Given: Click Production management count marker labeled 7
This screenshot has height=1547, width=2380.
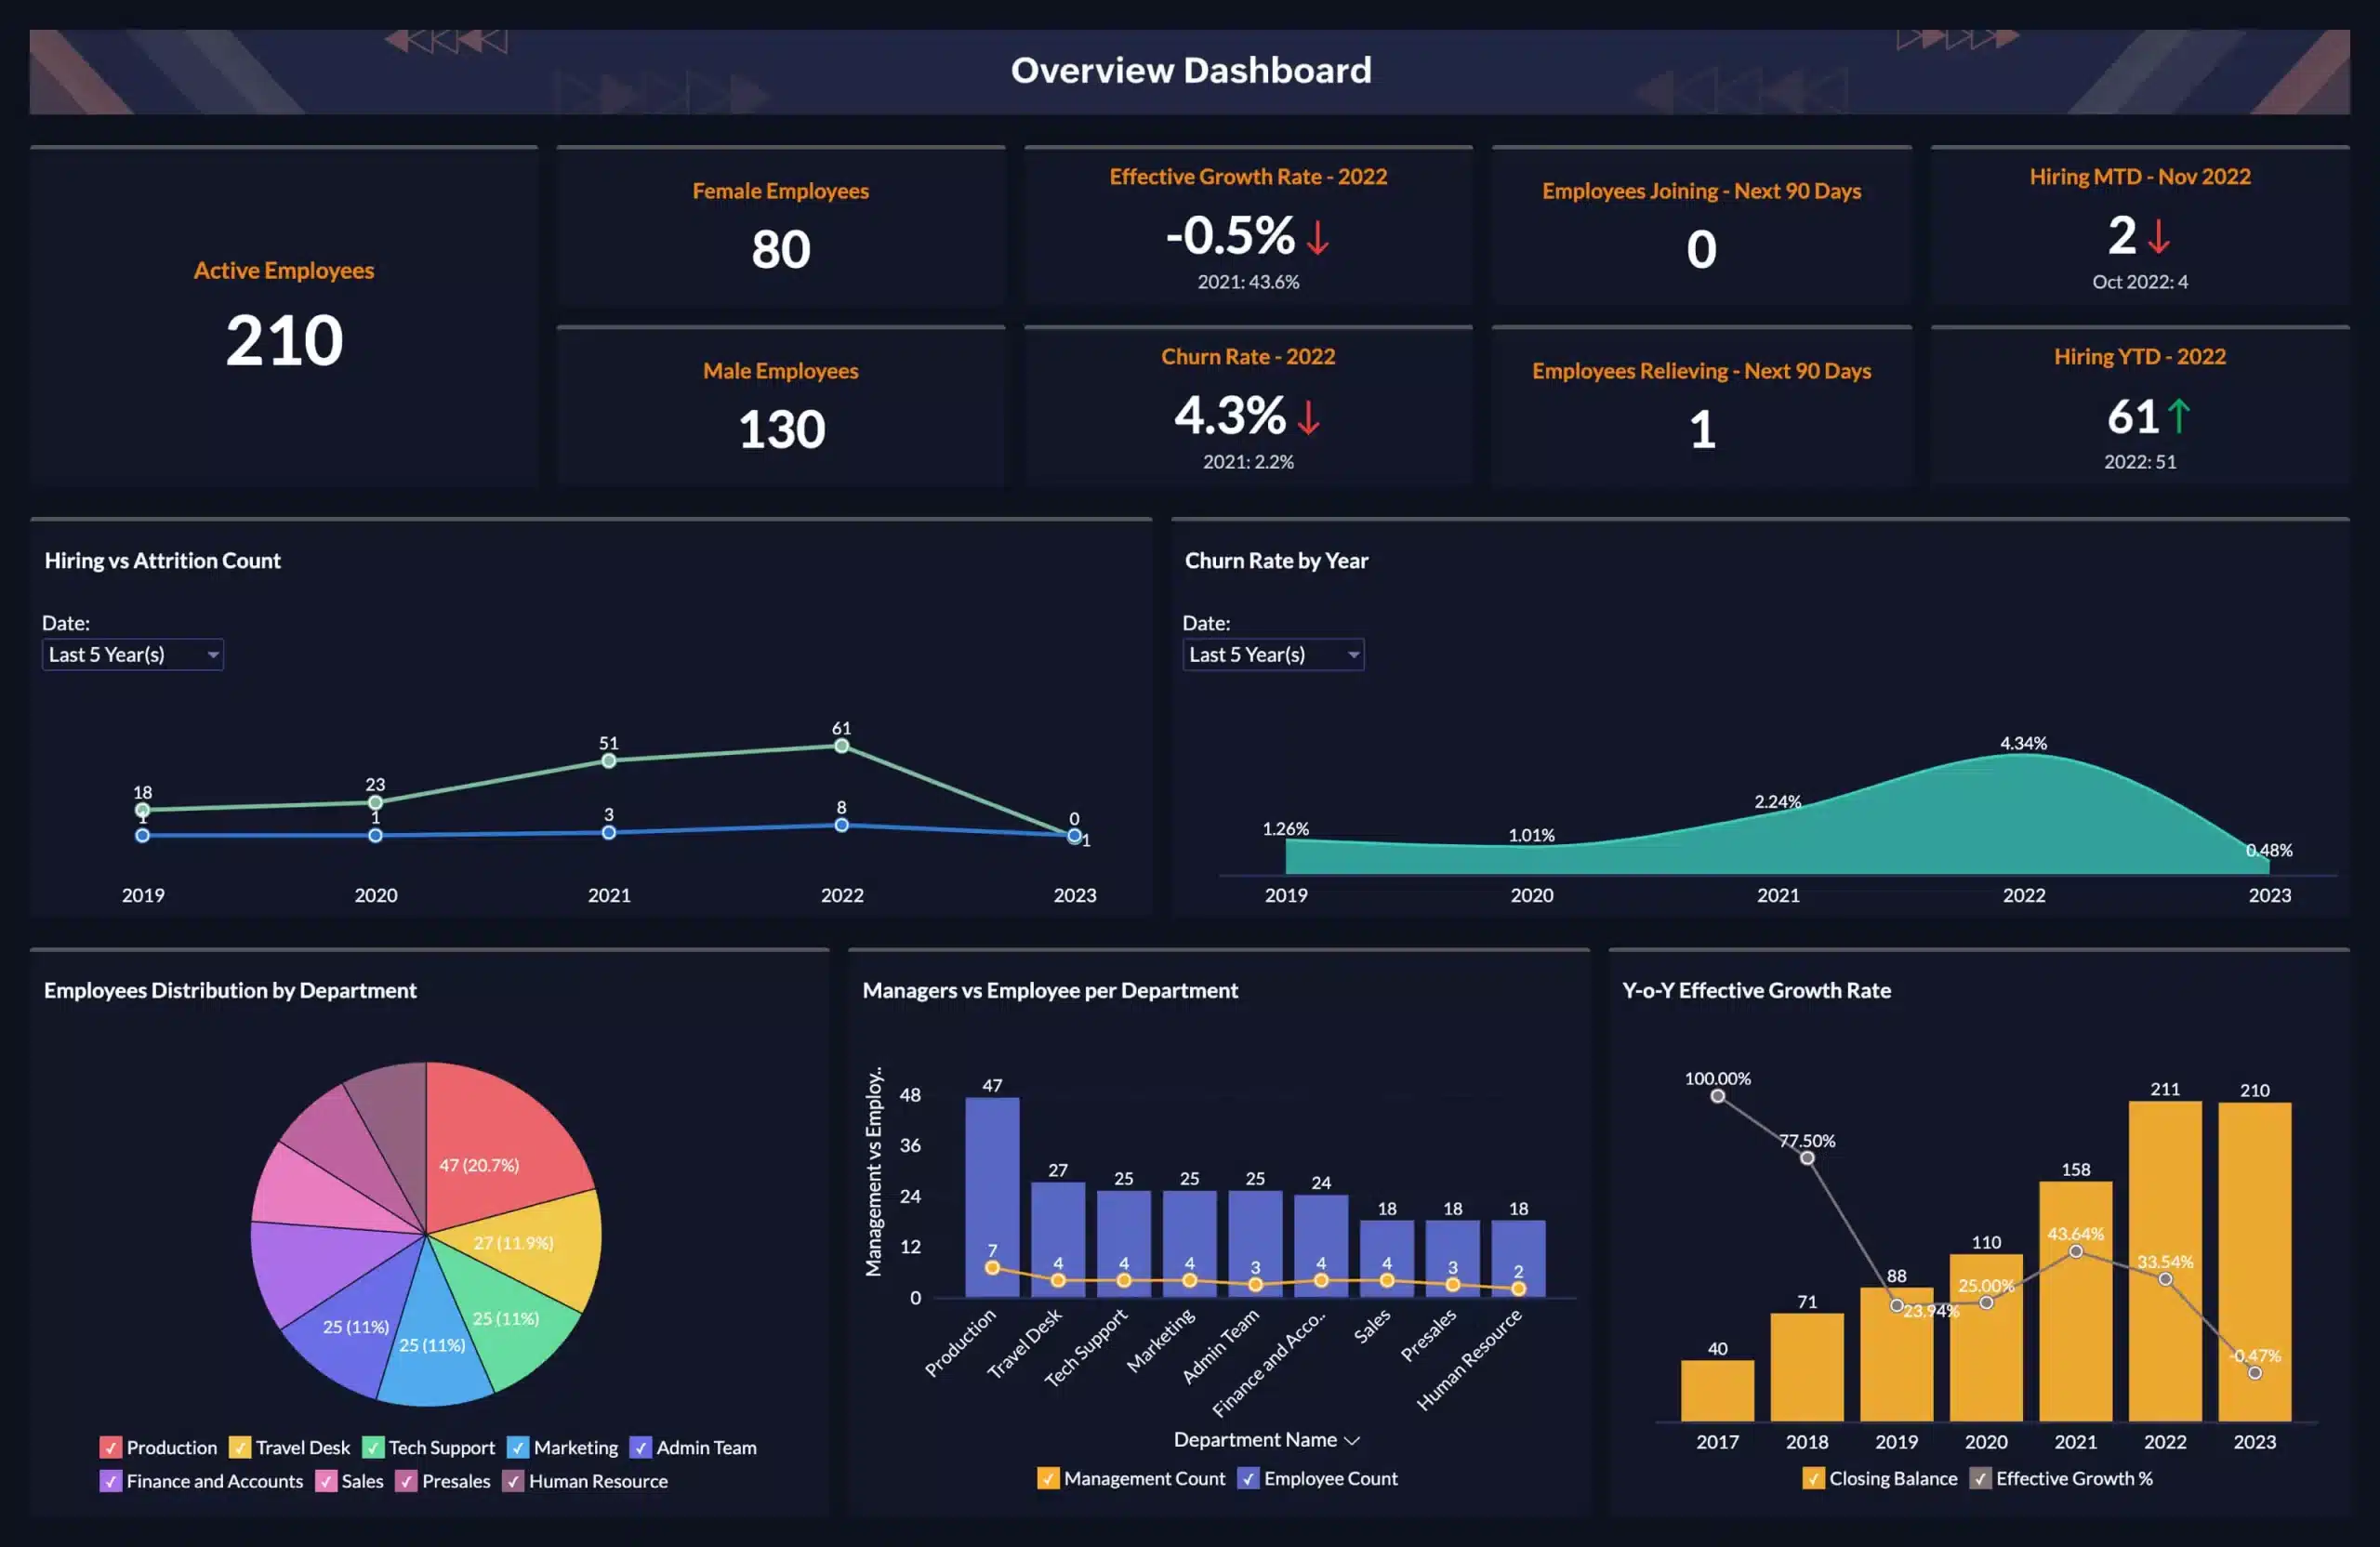Looking at the screenshot, I should click(992, 1268).
